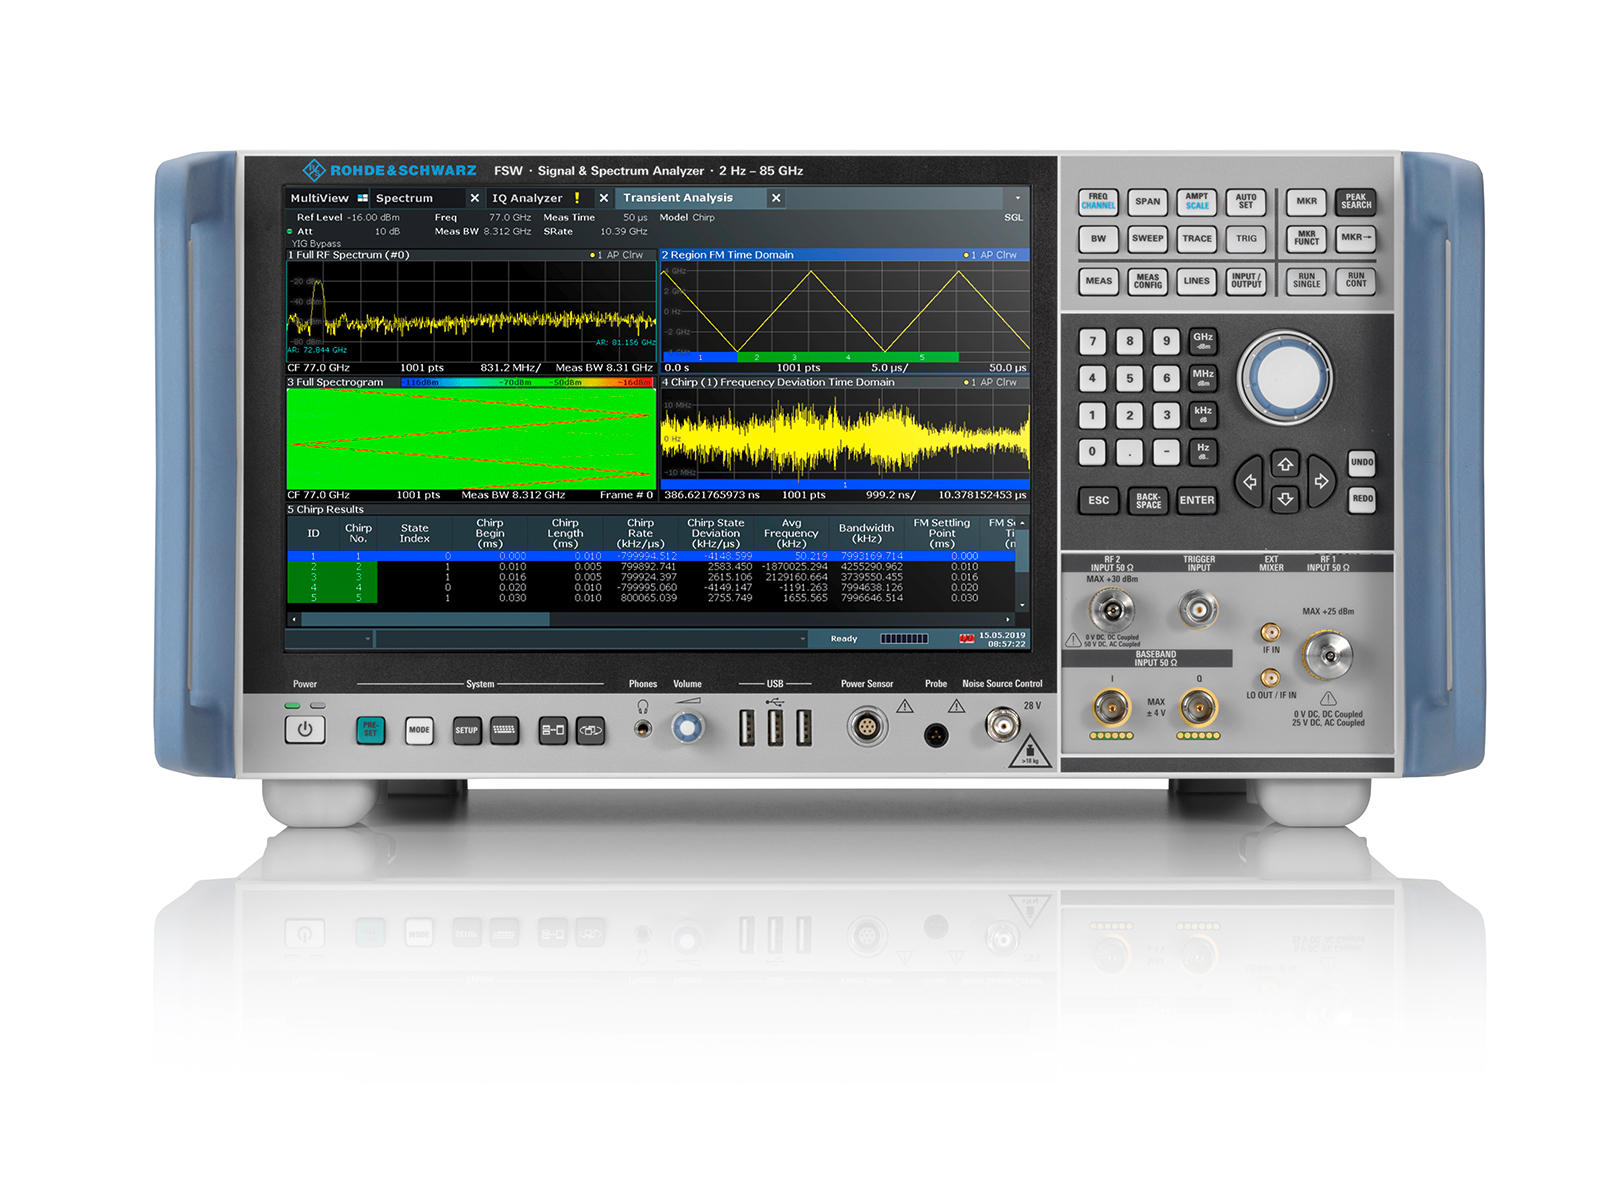Select the Power Sensor connector

[x=867, y=727]
